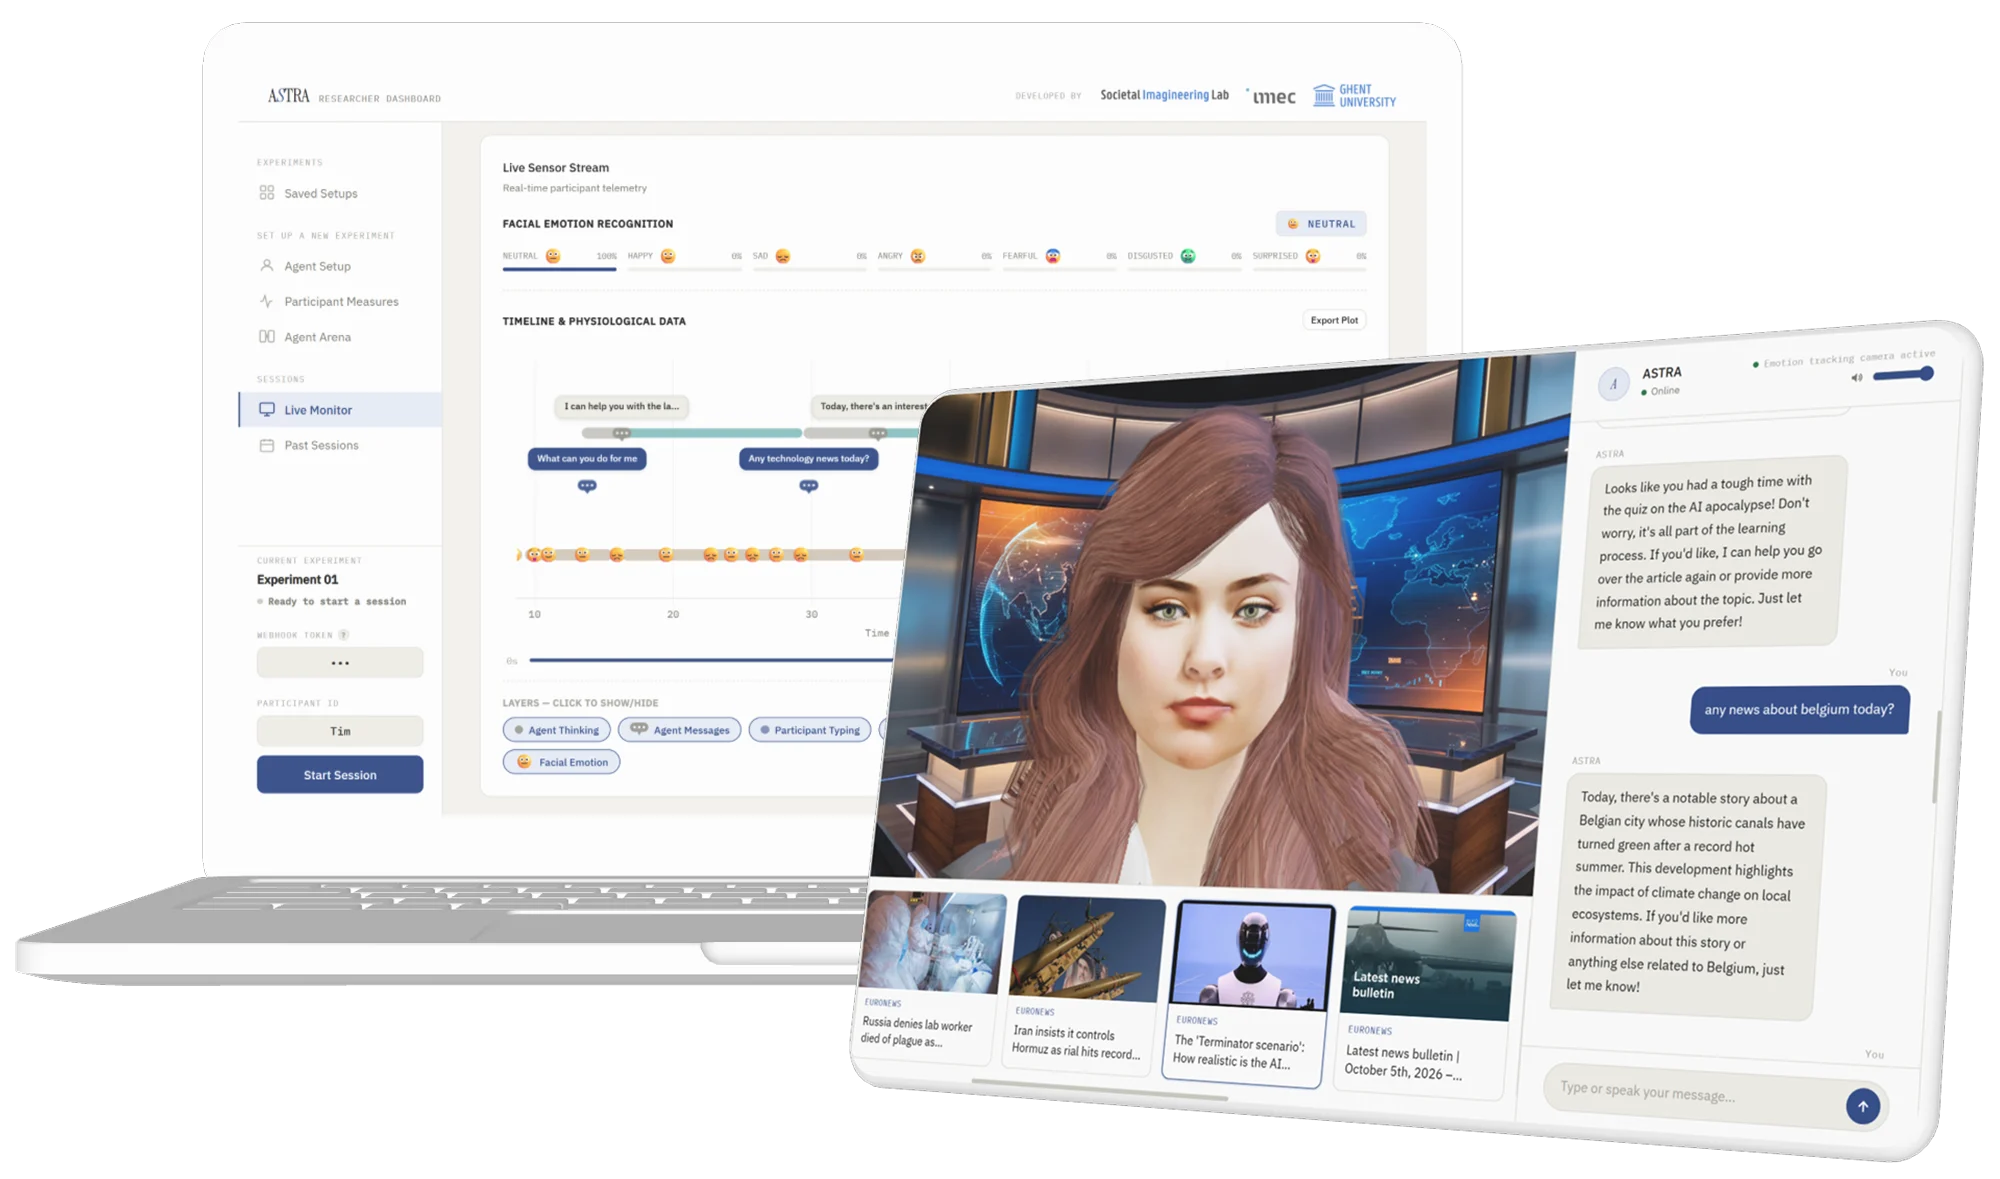The width and height of the screenshot is (2000, 1179).
Task: Click the webhook token field
Action: click(340, 663)
